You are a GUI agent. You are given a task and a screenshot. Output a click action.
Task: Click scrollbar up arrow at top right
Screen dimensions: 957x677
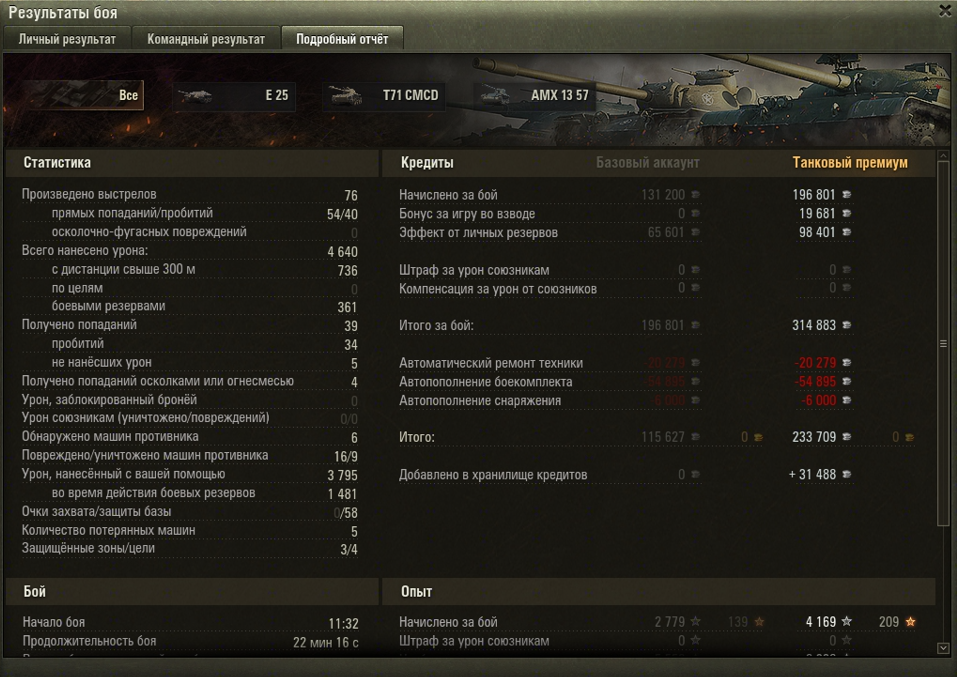pos(943,157)
